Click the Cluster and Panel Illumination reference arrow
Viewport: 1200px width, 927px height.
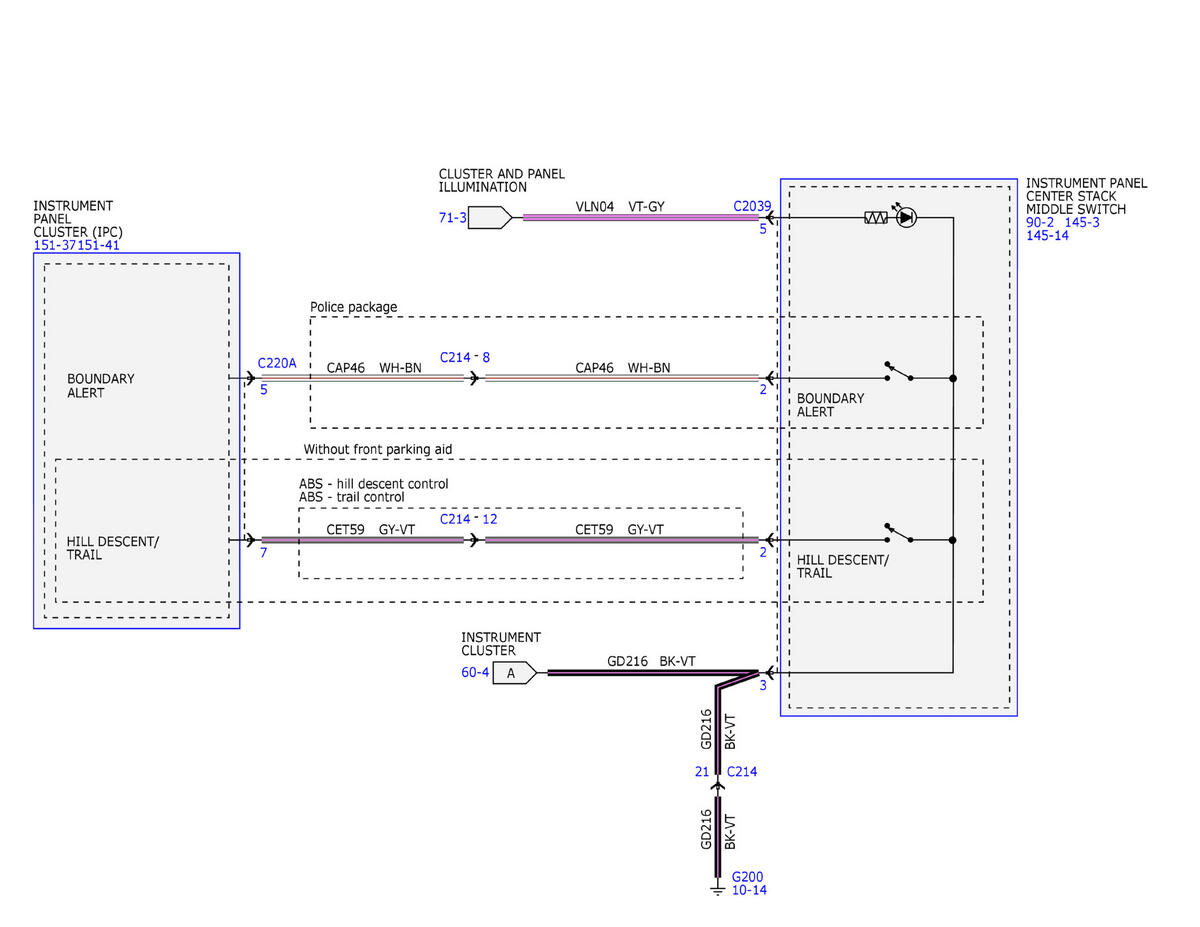pyautogui.click(x=491, y=217)
